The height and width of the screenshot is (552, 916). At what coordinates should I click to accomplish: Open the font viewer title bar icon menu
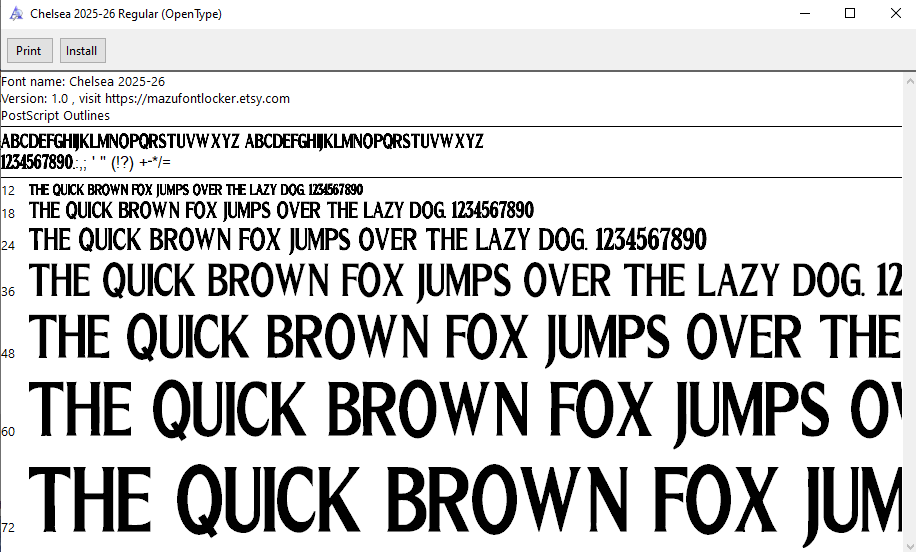16,14
